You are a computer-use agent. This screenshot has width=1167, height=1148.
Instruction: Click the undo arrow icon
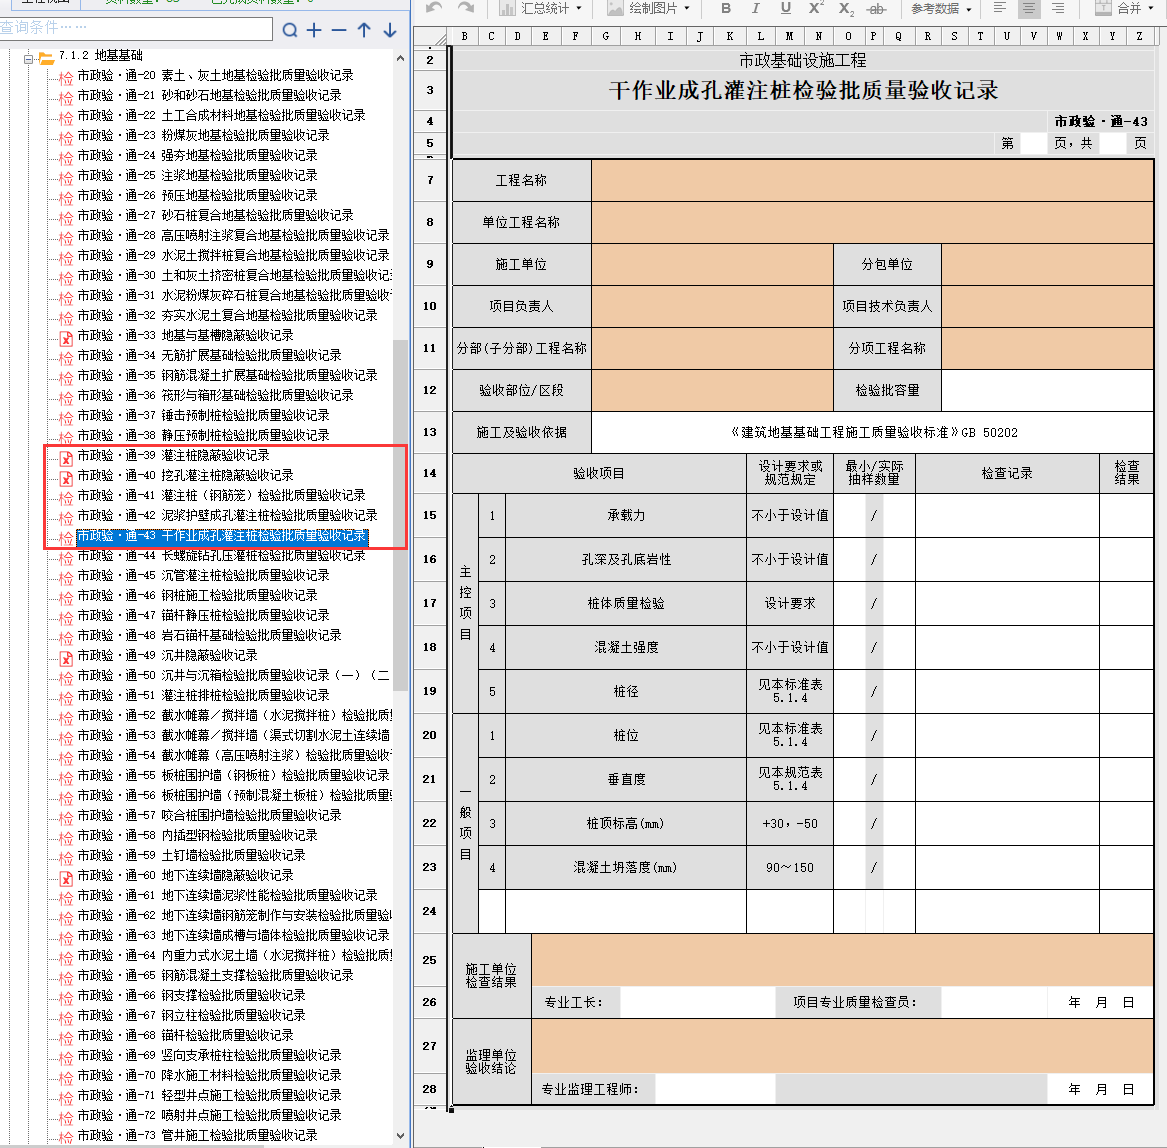434,8
